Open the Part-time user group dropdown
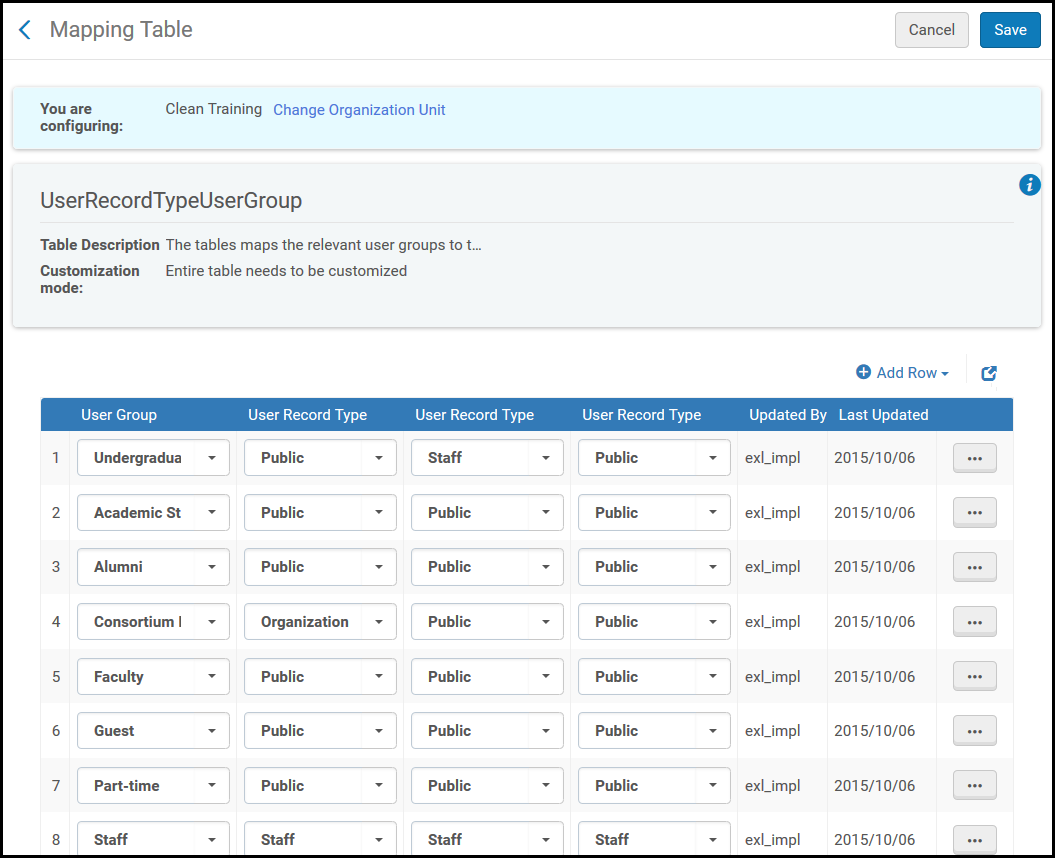Viewport: 1055px width, 858px height. point(153,785)
